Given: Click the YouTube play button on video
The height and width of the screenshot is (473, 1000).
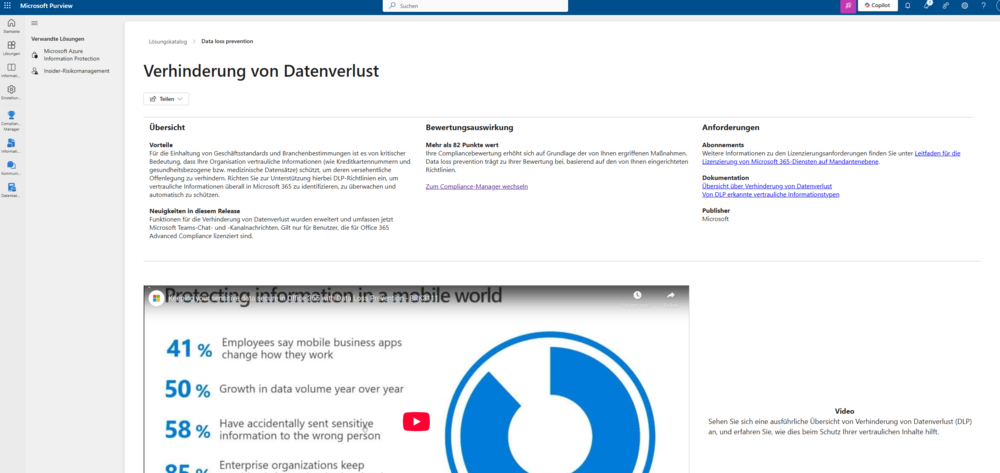Looking at the screenshot, I should (x=416, y=421).
